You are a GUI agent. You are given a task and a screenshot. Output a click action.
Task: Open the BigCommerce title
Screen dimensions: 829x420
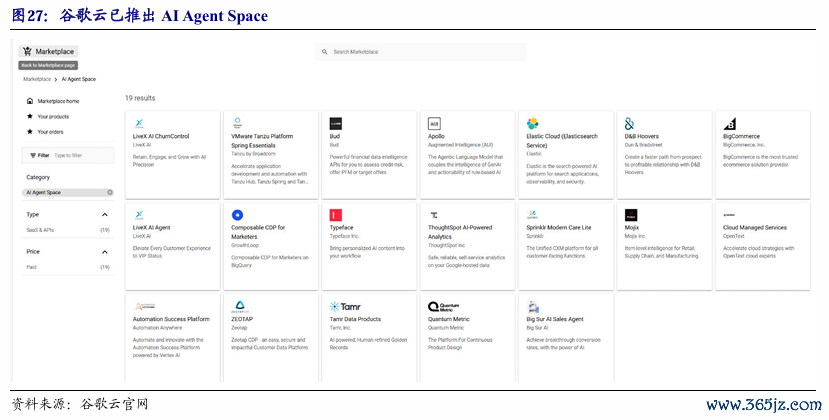pos(741,136)
